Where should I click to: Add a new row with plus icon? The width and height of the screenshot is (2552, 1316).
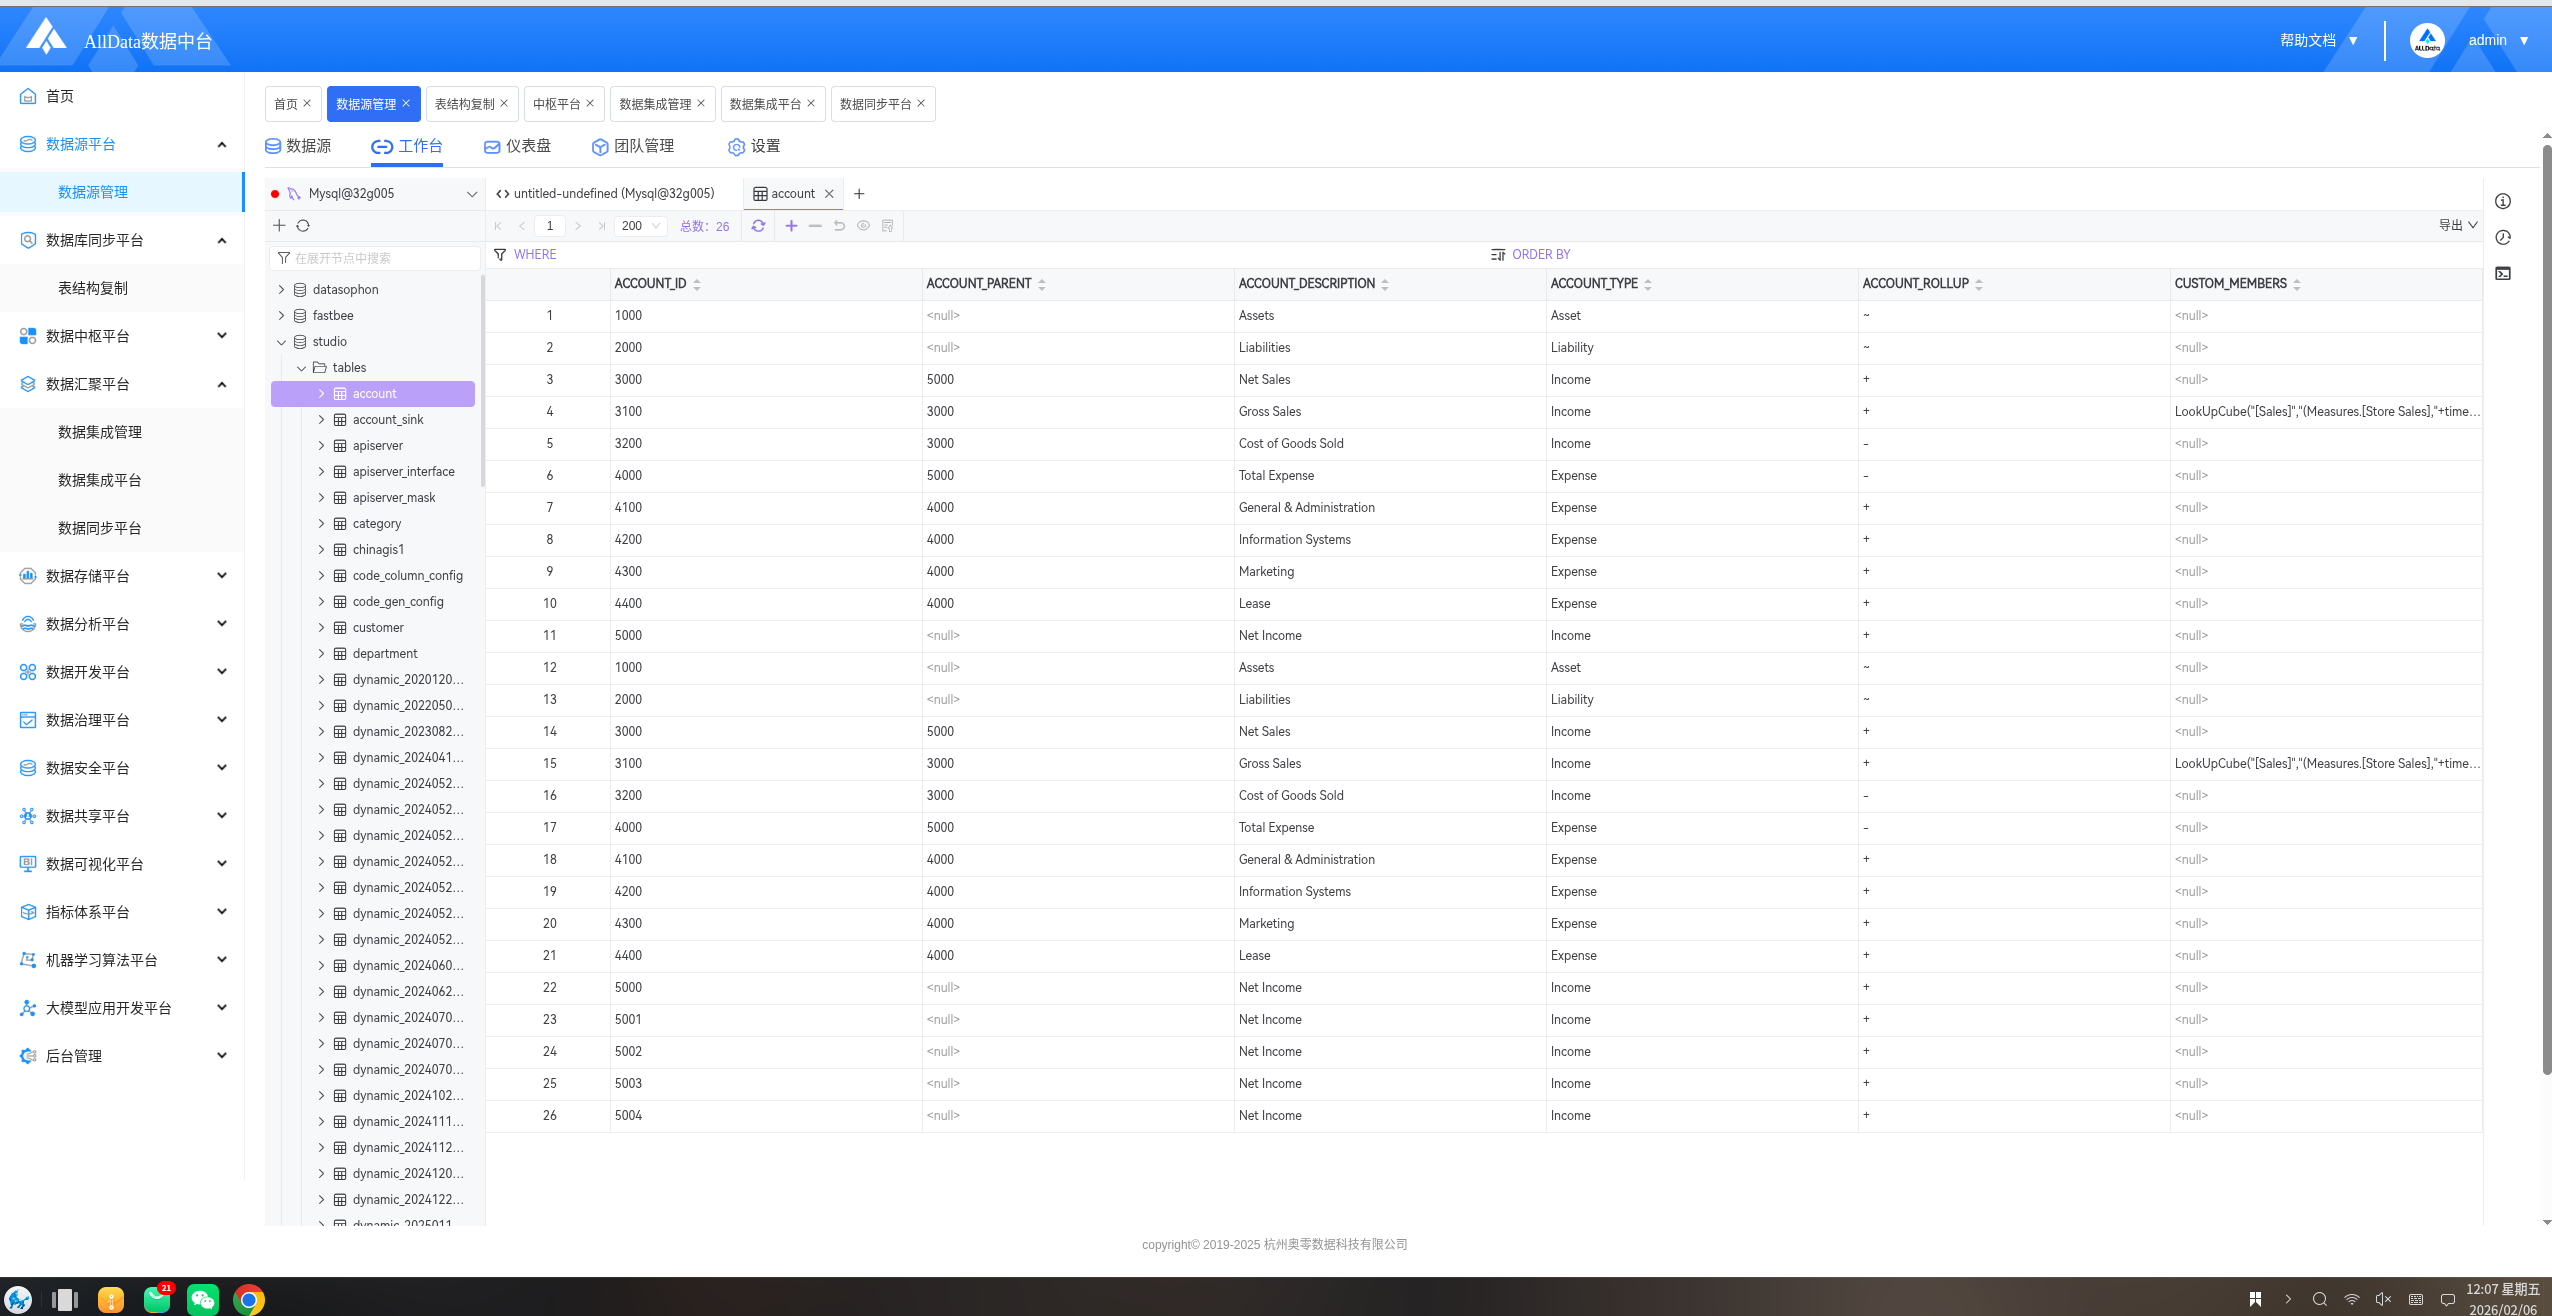click(x=791, y=226)
